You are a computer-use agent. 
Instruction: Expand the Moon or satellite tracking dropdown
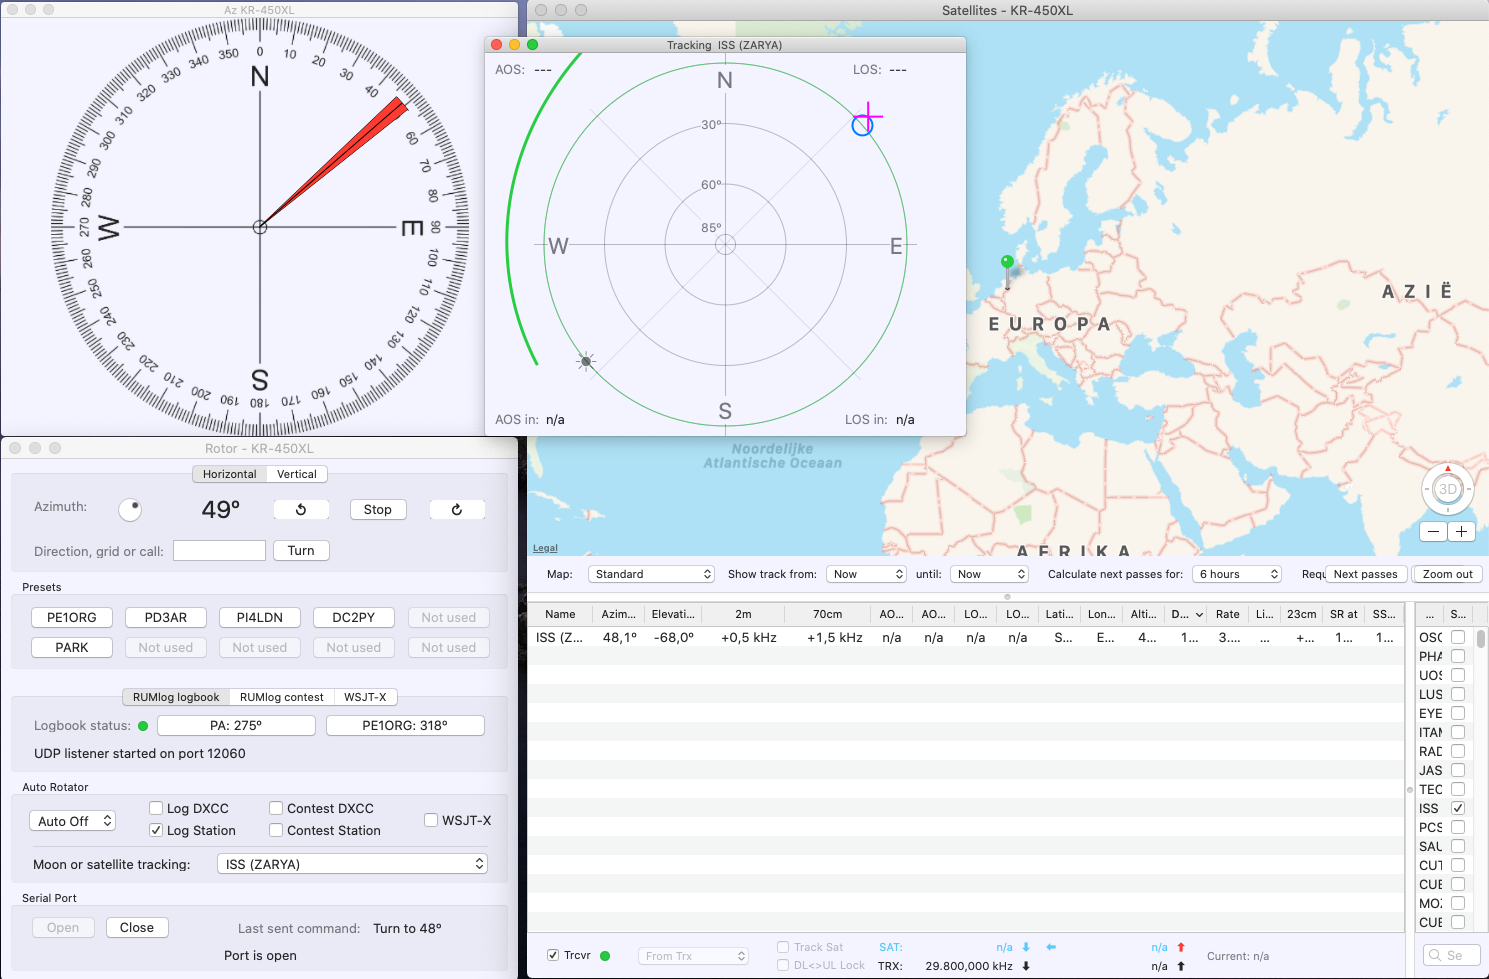(x=352, y=864)
